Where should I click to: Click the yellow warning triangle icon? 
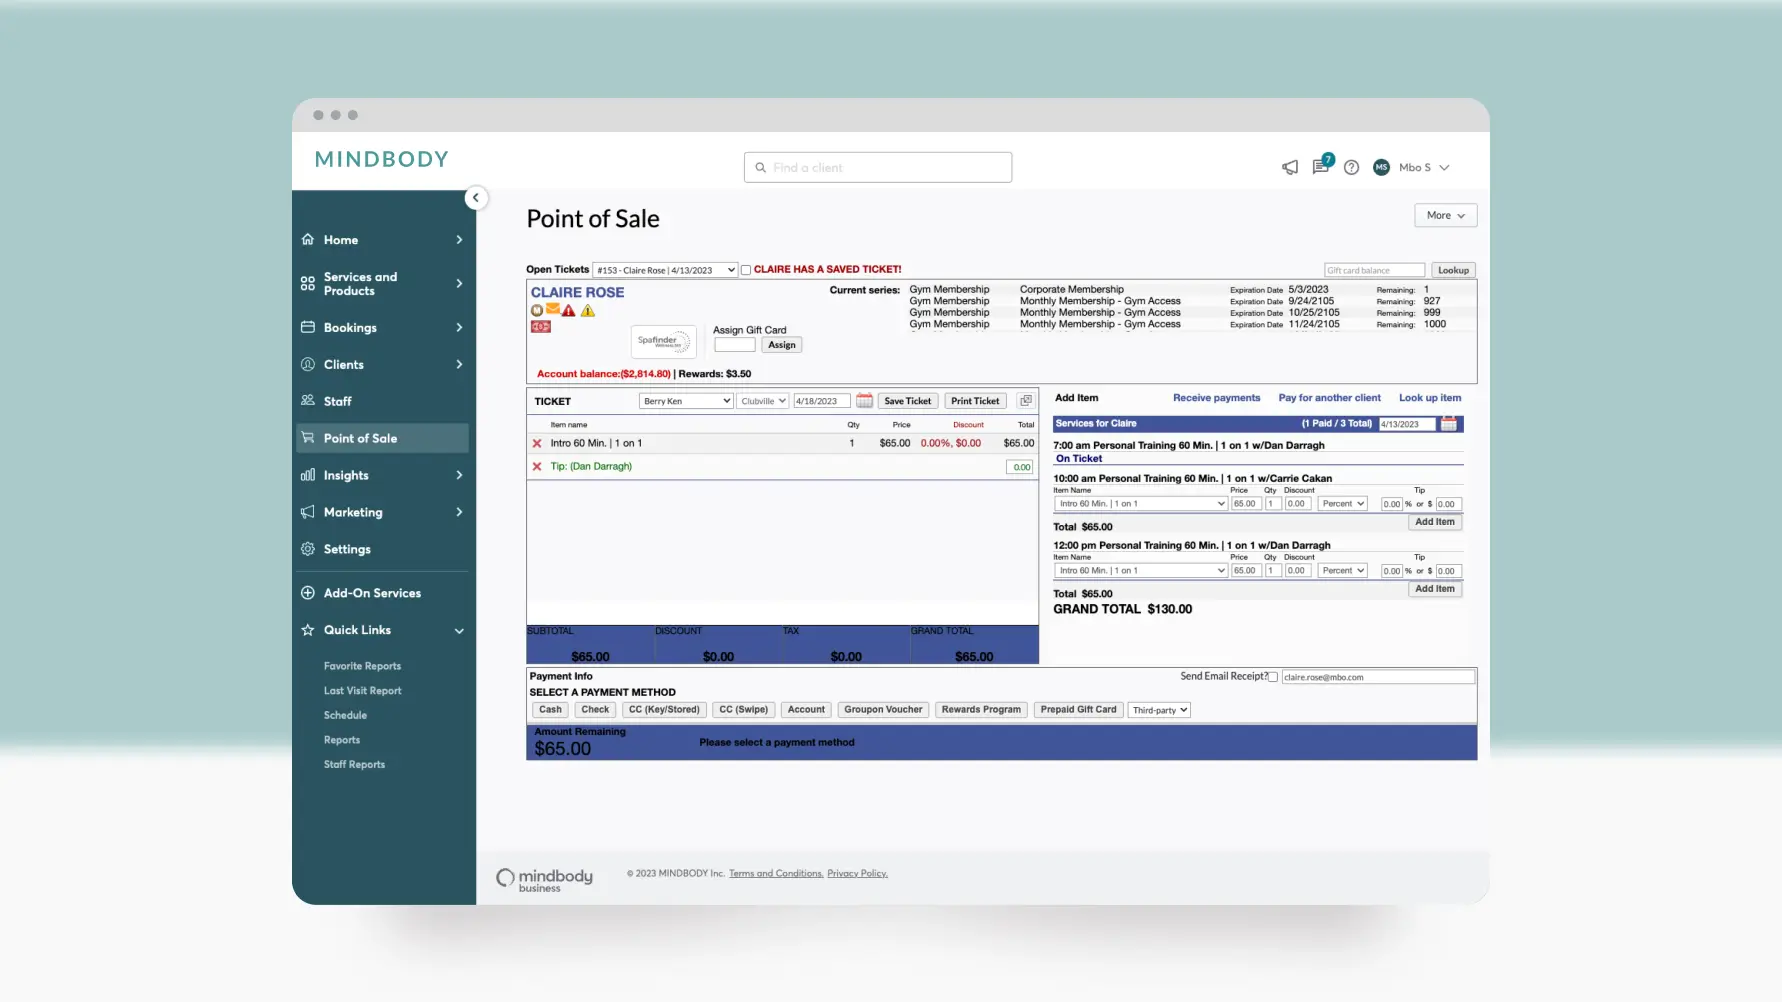click(x=588, y=311)
